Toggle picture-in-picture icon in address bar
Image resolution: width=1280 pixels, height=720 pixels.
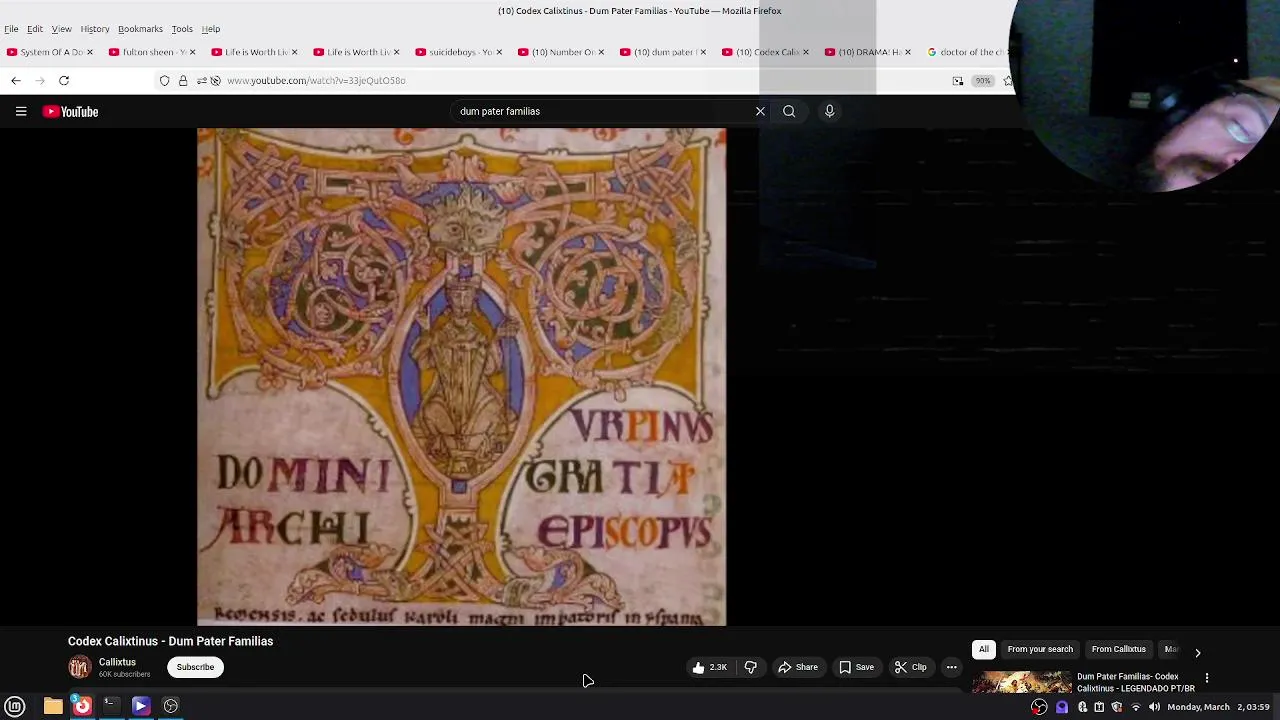click(x=958, y=80)
